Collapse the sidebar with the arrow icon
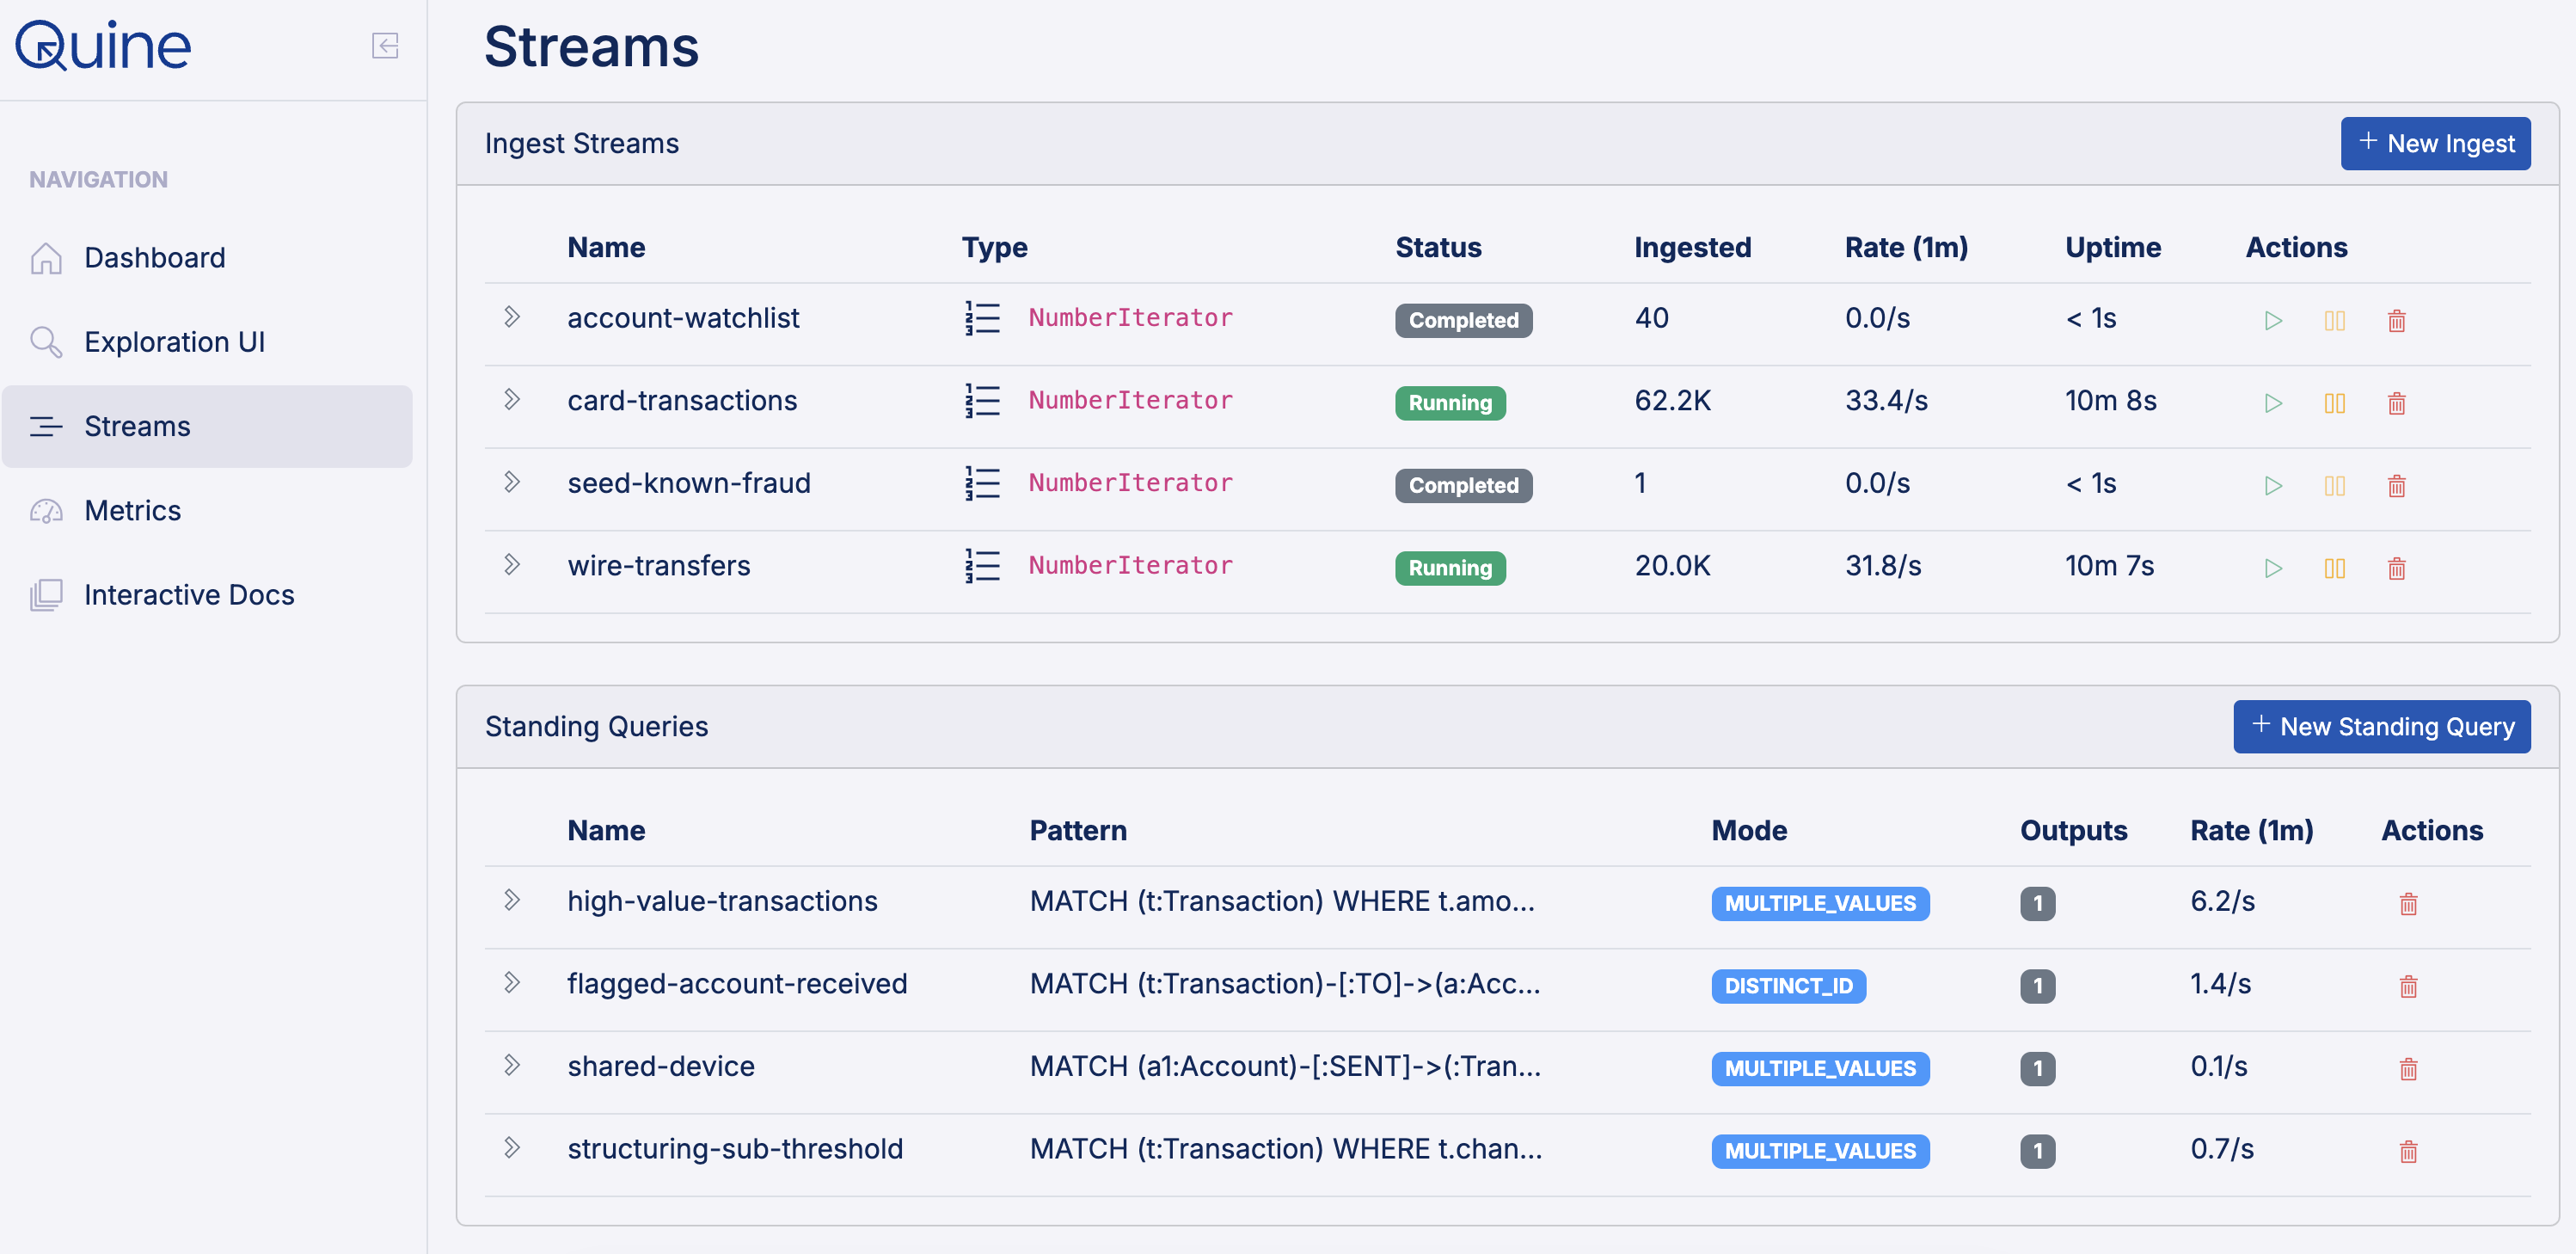The width and height of the screenshot is (2576, 1254). (385, 46)
